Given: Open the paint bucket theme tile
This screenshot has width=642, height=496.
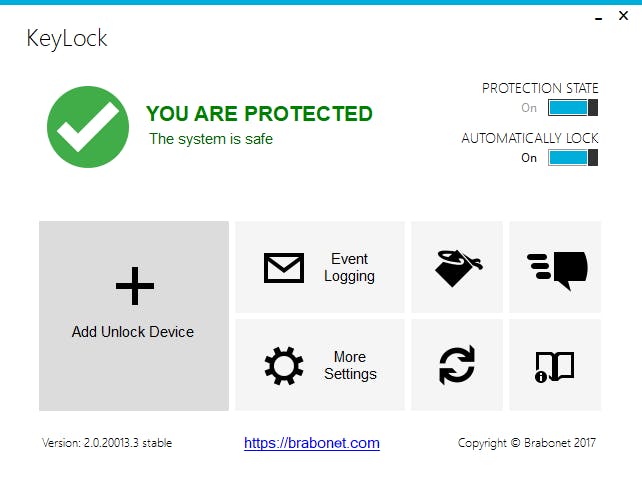Looking at the screenshot, I should pyautogui.click(x=457, y=267).
